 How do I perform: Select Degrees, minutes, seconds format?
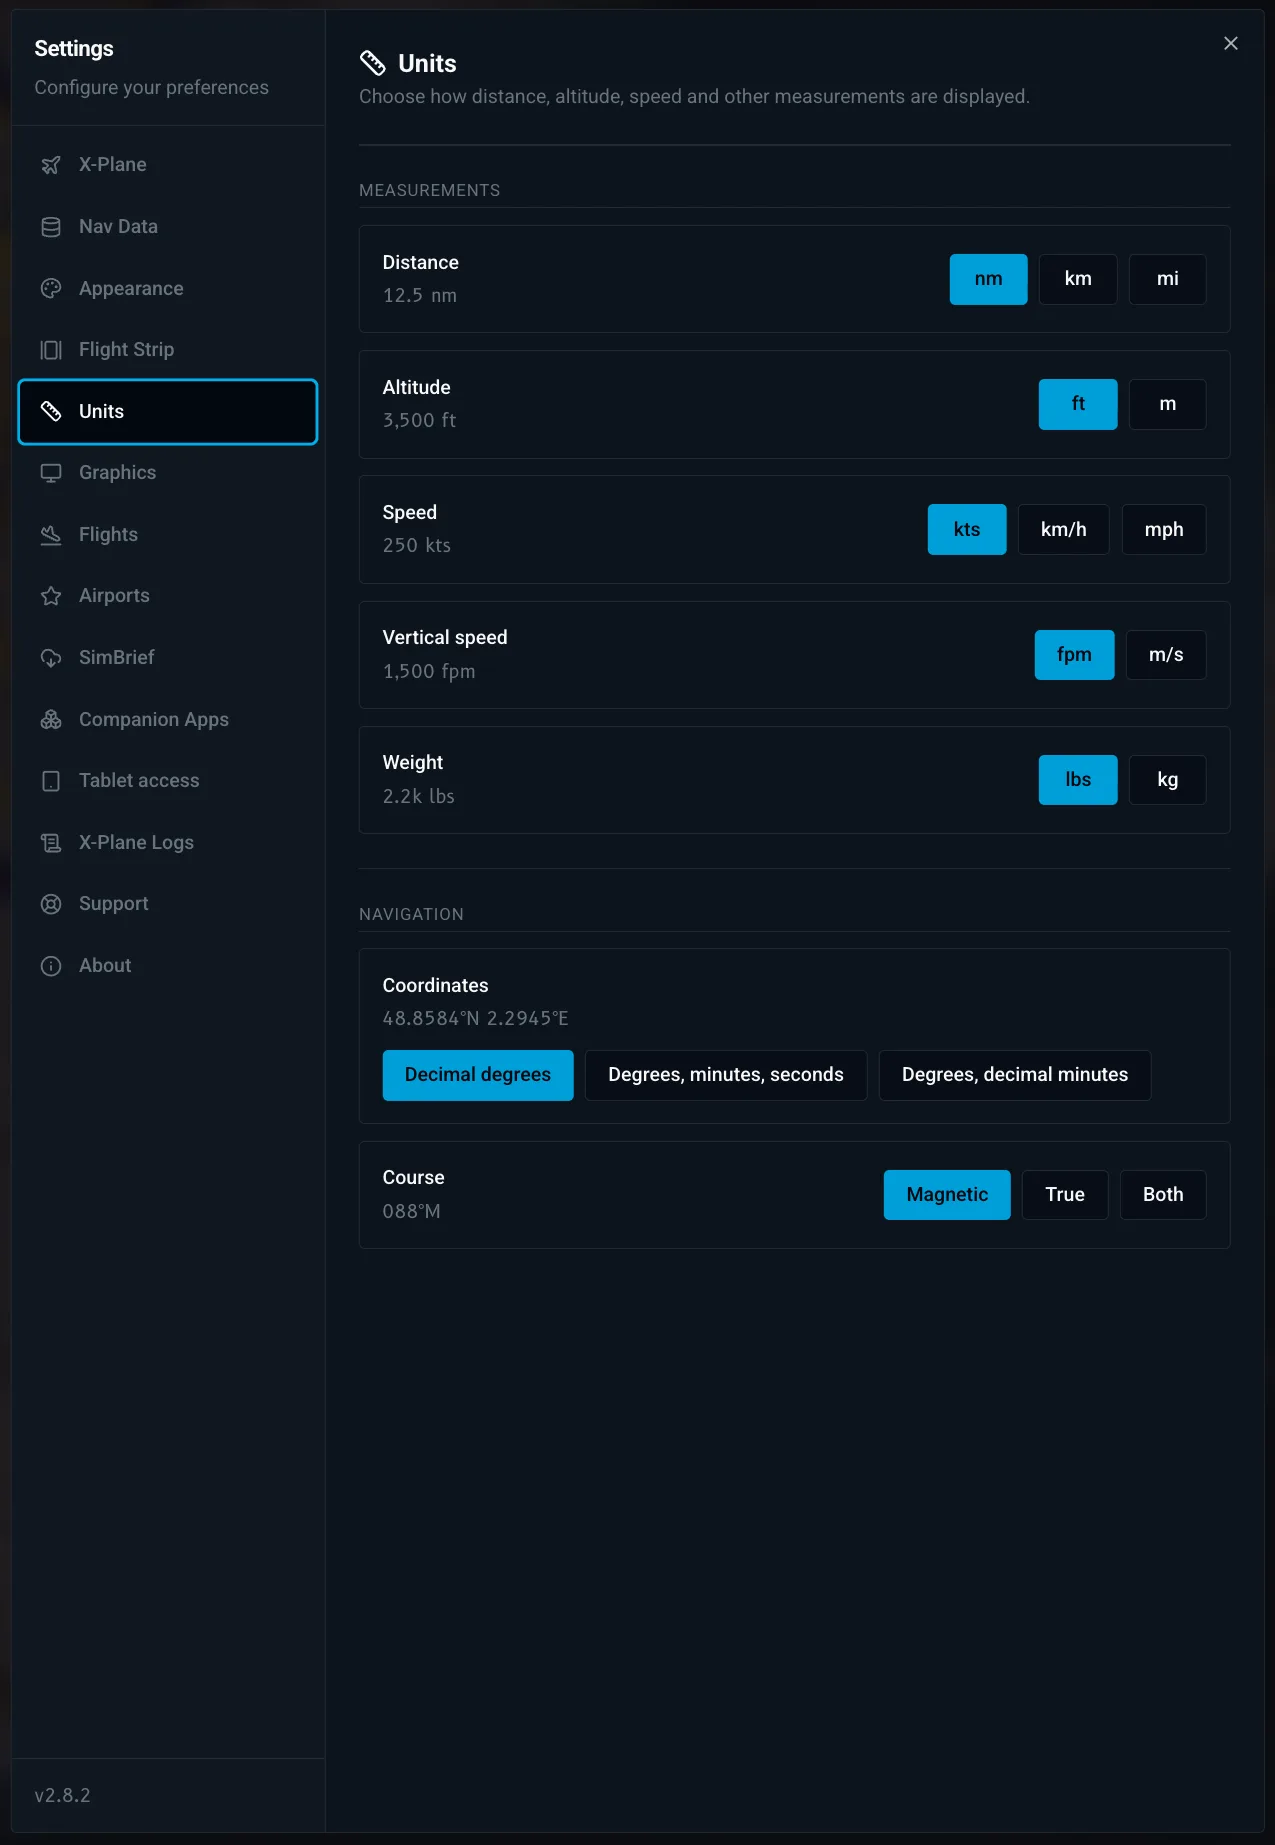(726, 1075)
